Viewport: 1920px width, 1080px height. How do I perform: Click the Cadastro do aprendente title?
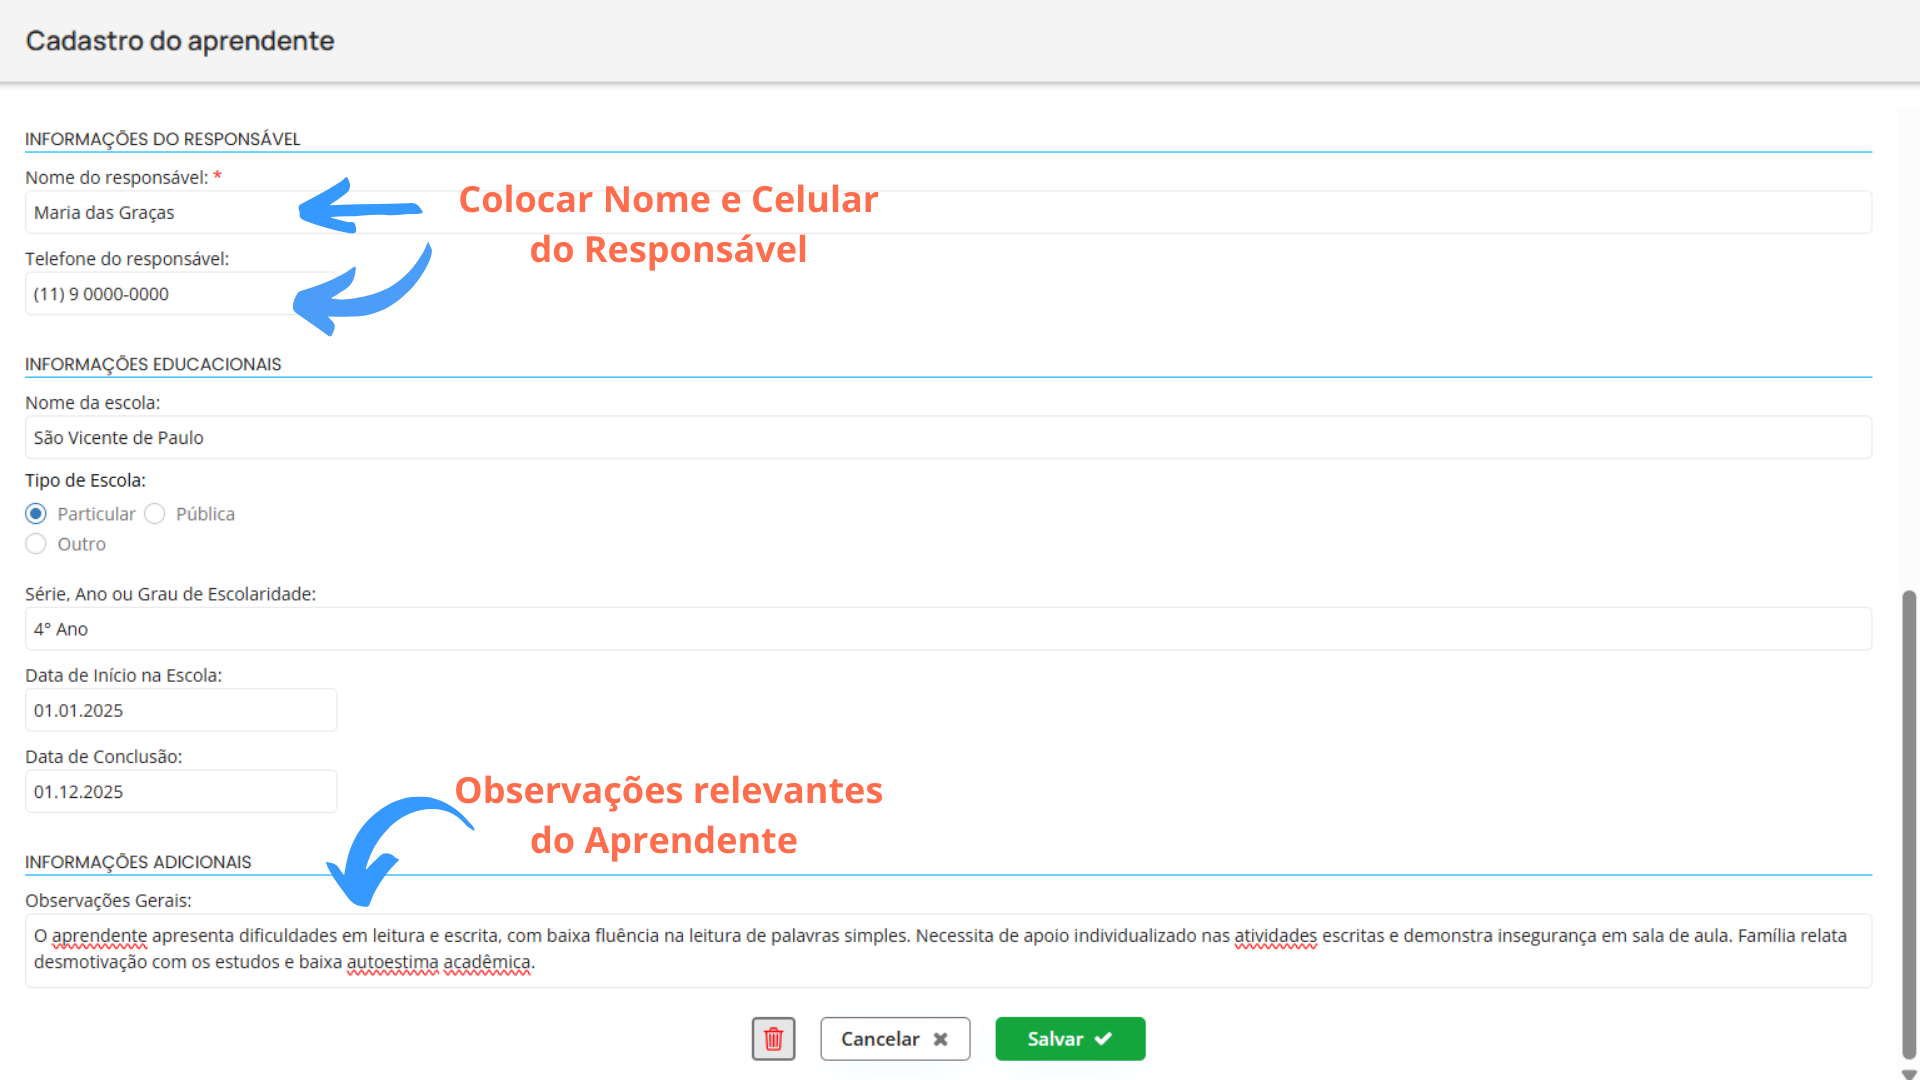tap(180, 41)
